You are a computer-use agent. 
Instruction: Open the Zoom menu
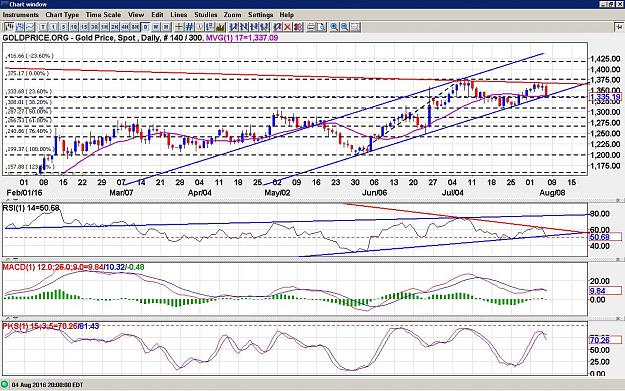tap(232, 15)
